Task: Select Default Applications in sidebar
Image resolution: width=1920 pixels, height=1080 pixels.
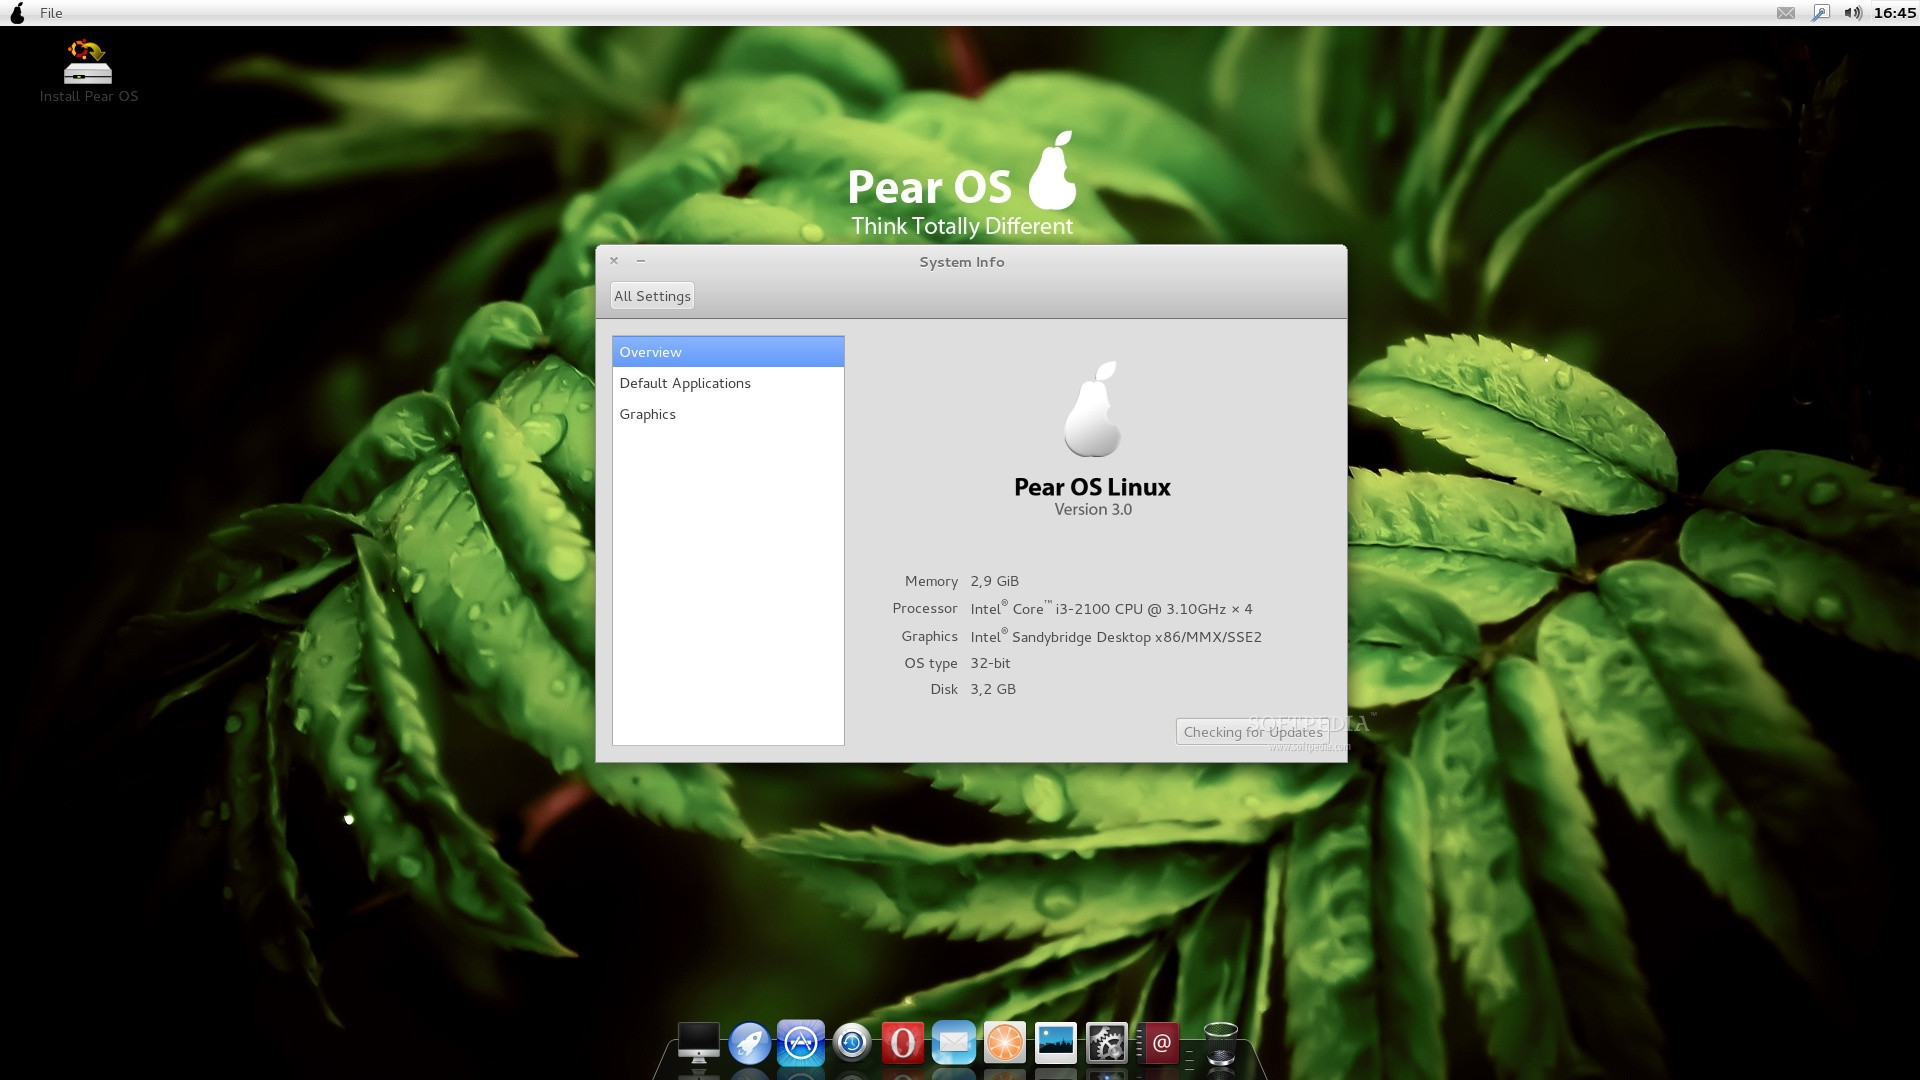Action: (728, 383)
